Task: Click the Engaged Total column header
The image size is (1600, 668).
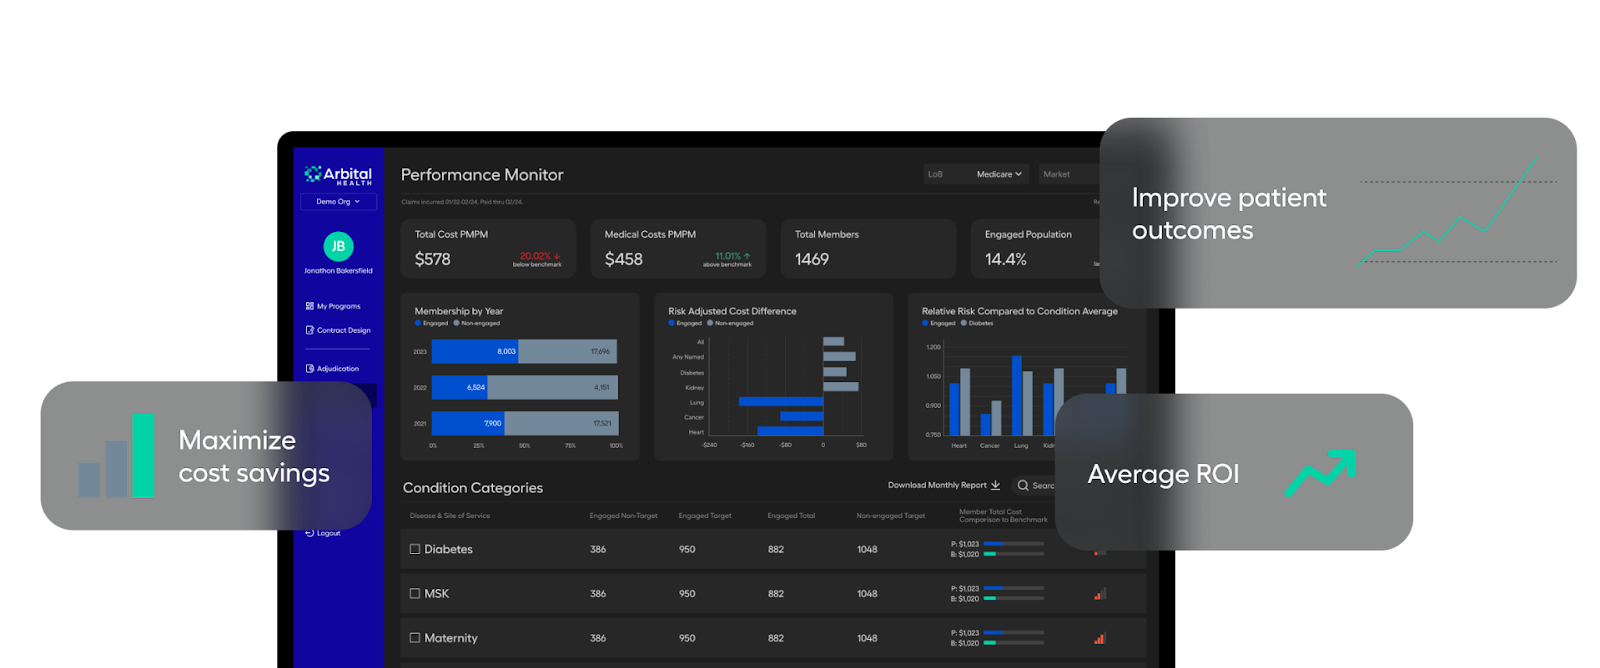Action: pos(791,516)
